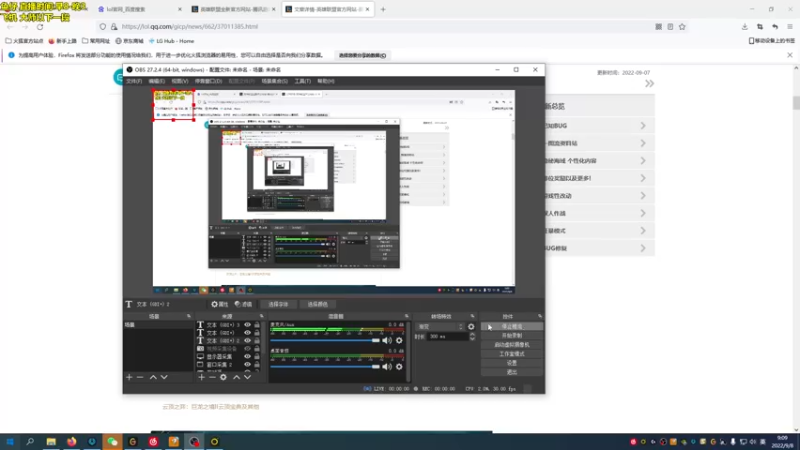Hide the 显示器采集 source
The height and width of the screenshot is (450, 800).
[x=247, y=357]
